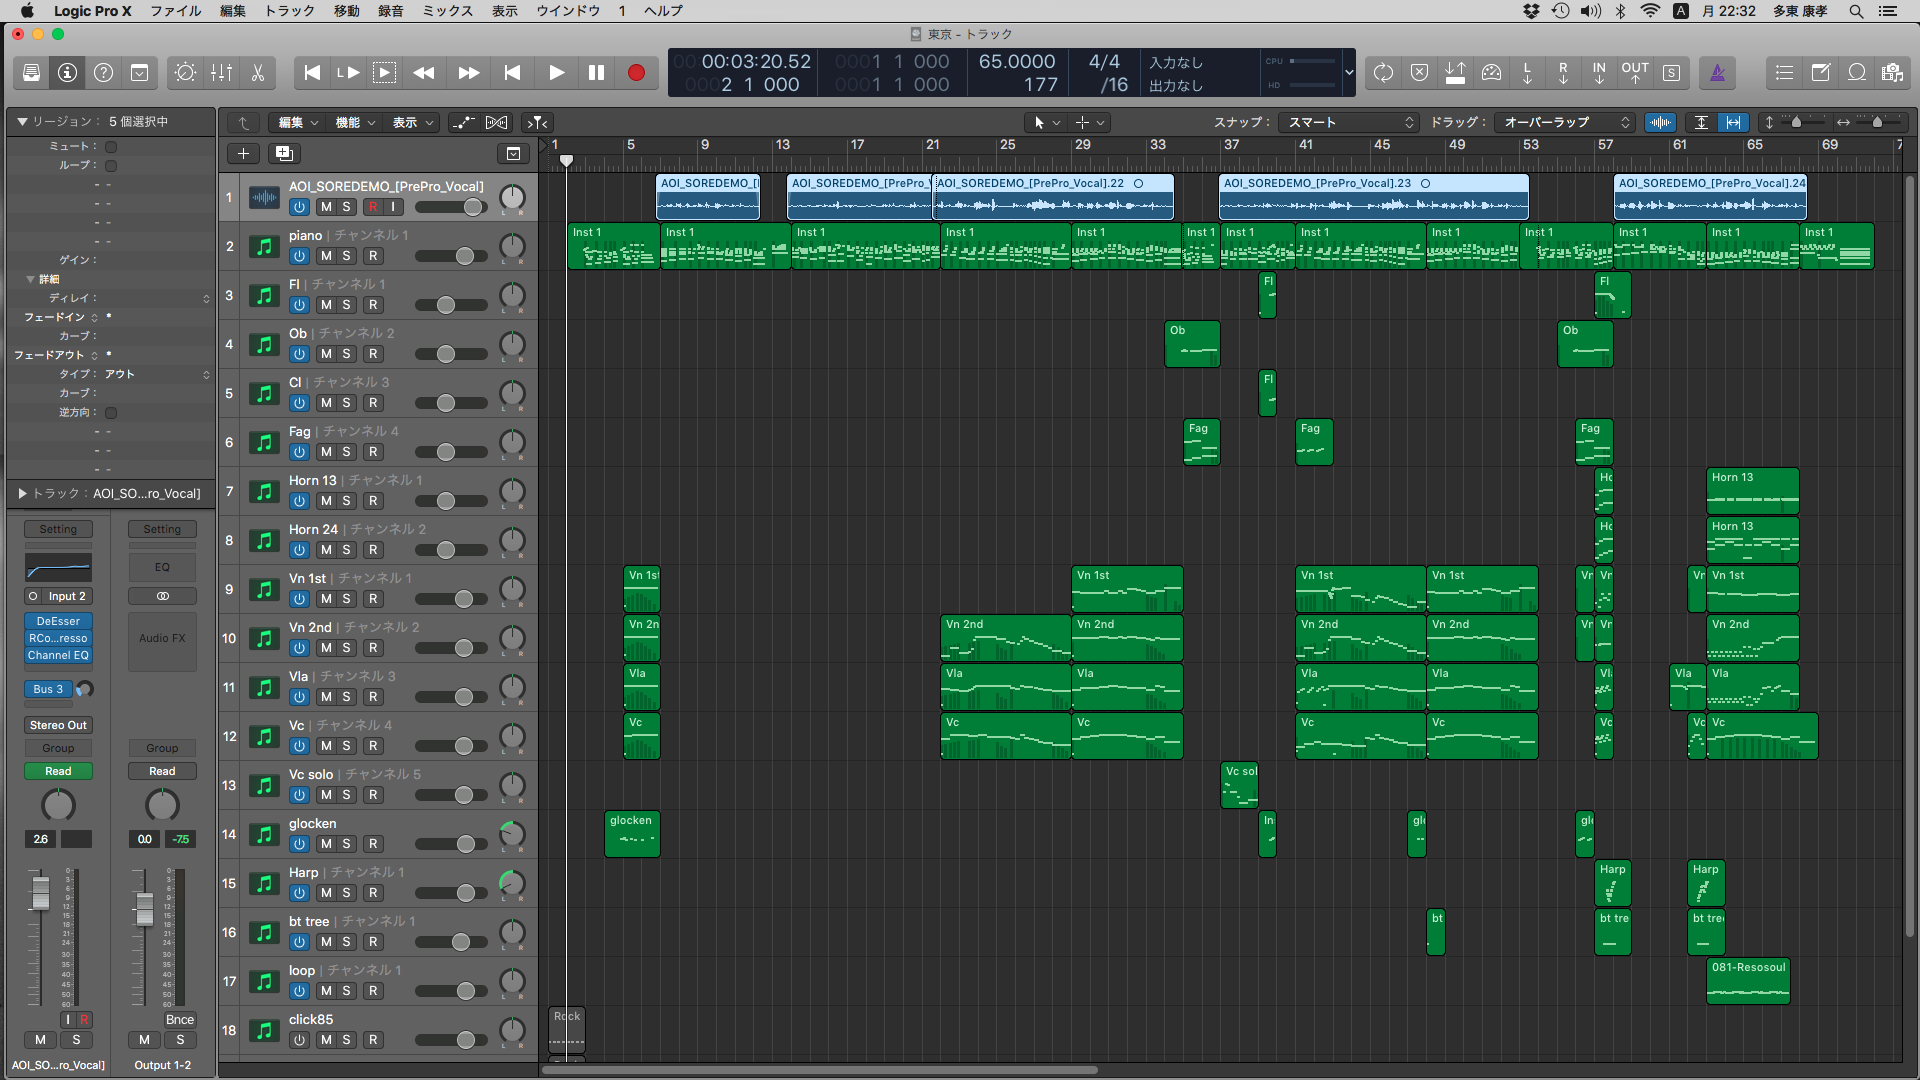Screen dimensions: 1920x1080
Task: Enable the ミュート checkbox in region inspector
Action: point(111,147)
